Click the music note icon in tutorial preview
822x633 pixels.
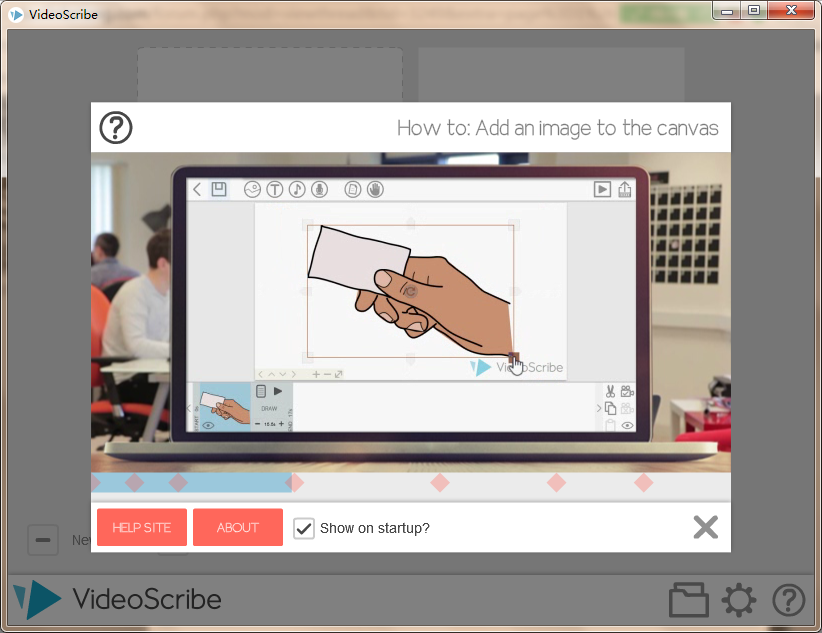pyautogui.click(x=297, y=189)
